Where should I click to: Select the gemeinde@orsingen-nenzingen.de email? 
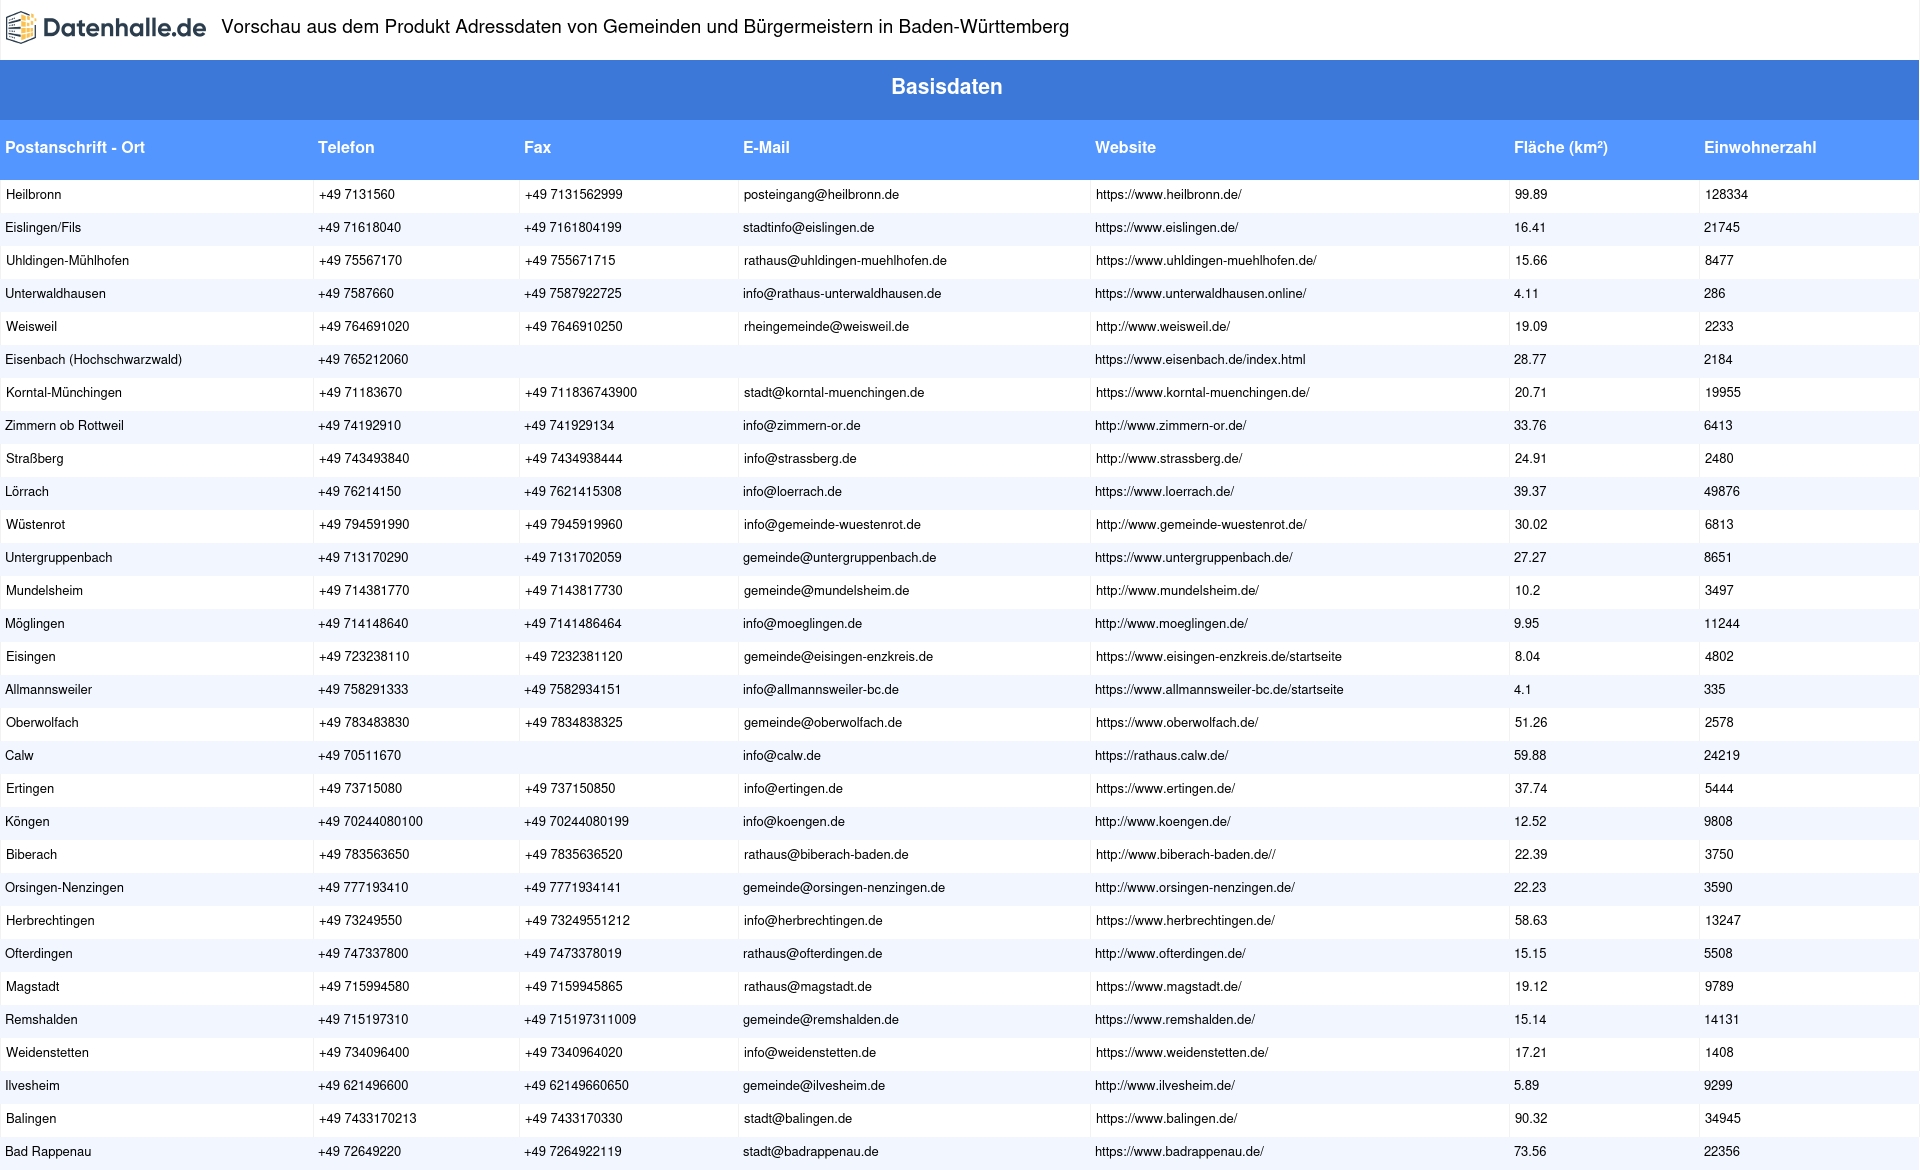[x=844, y=888]
